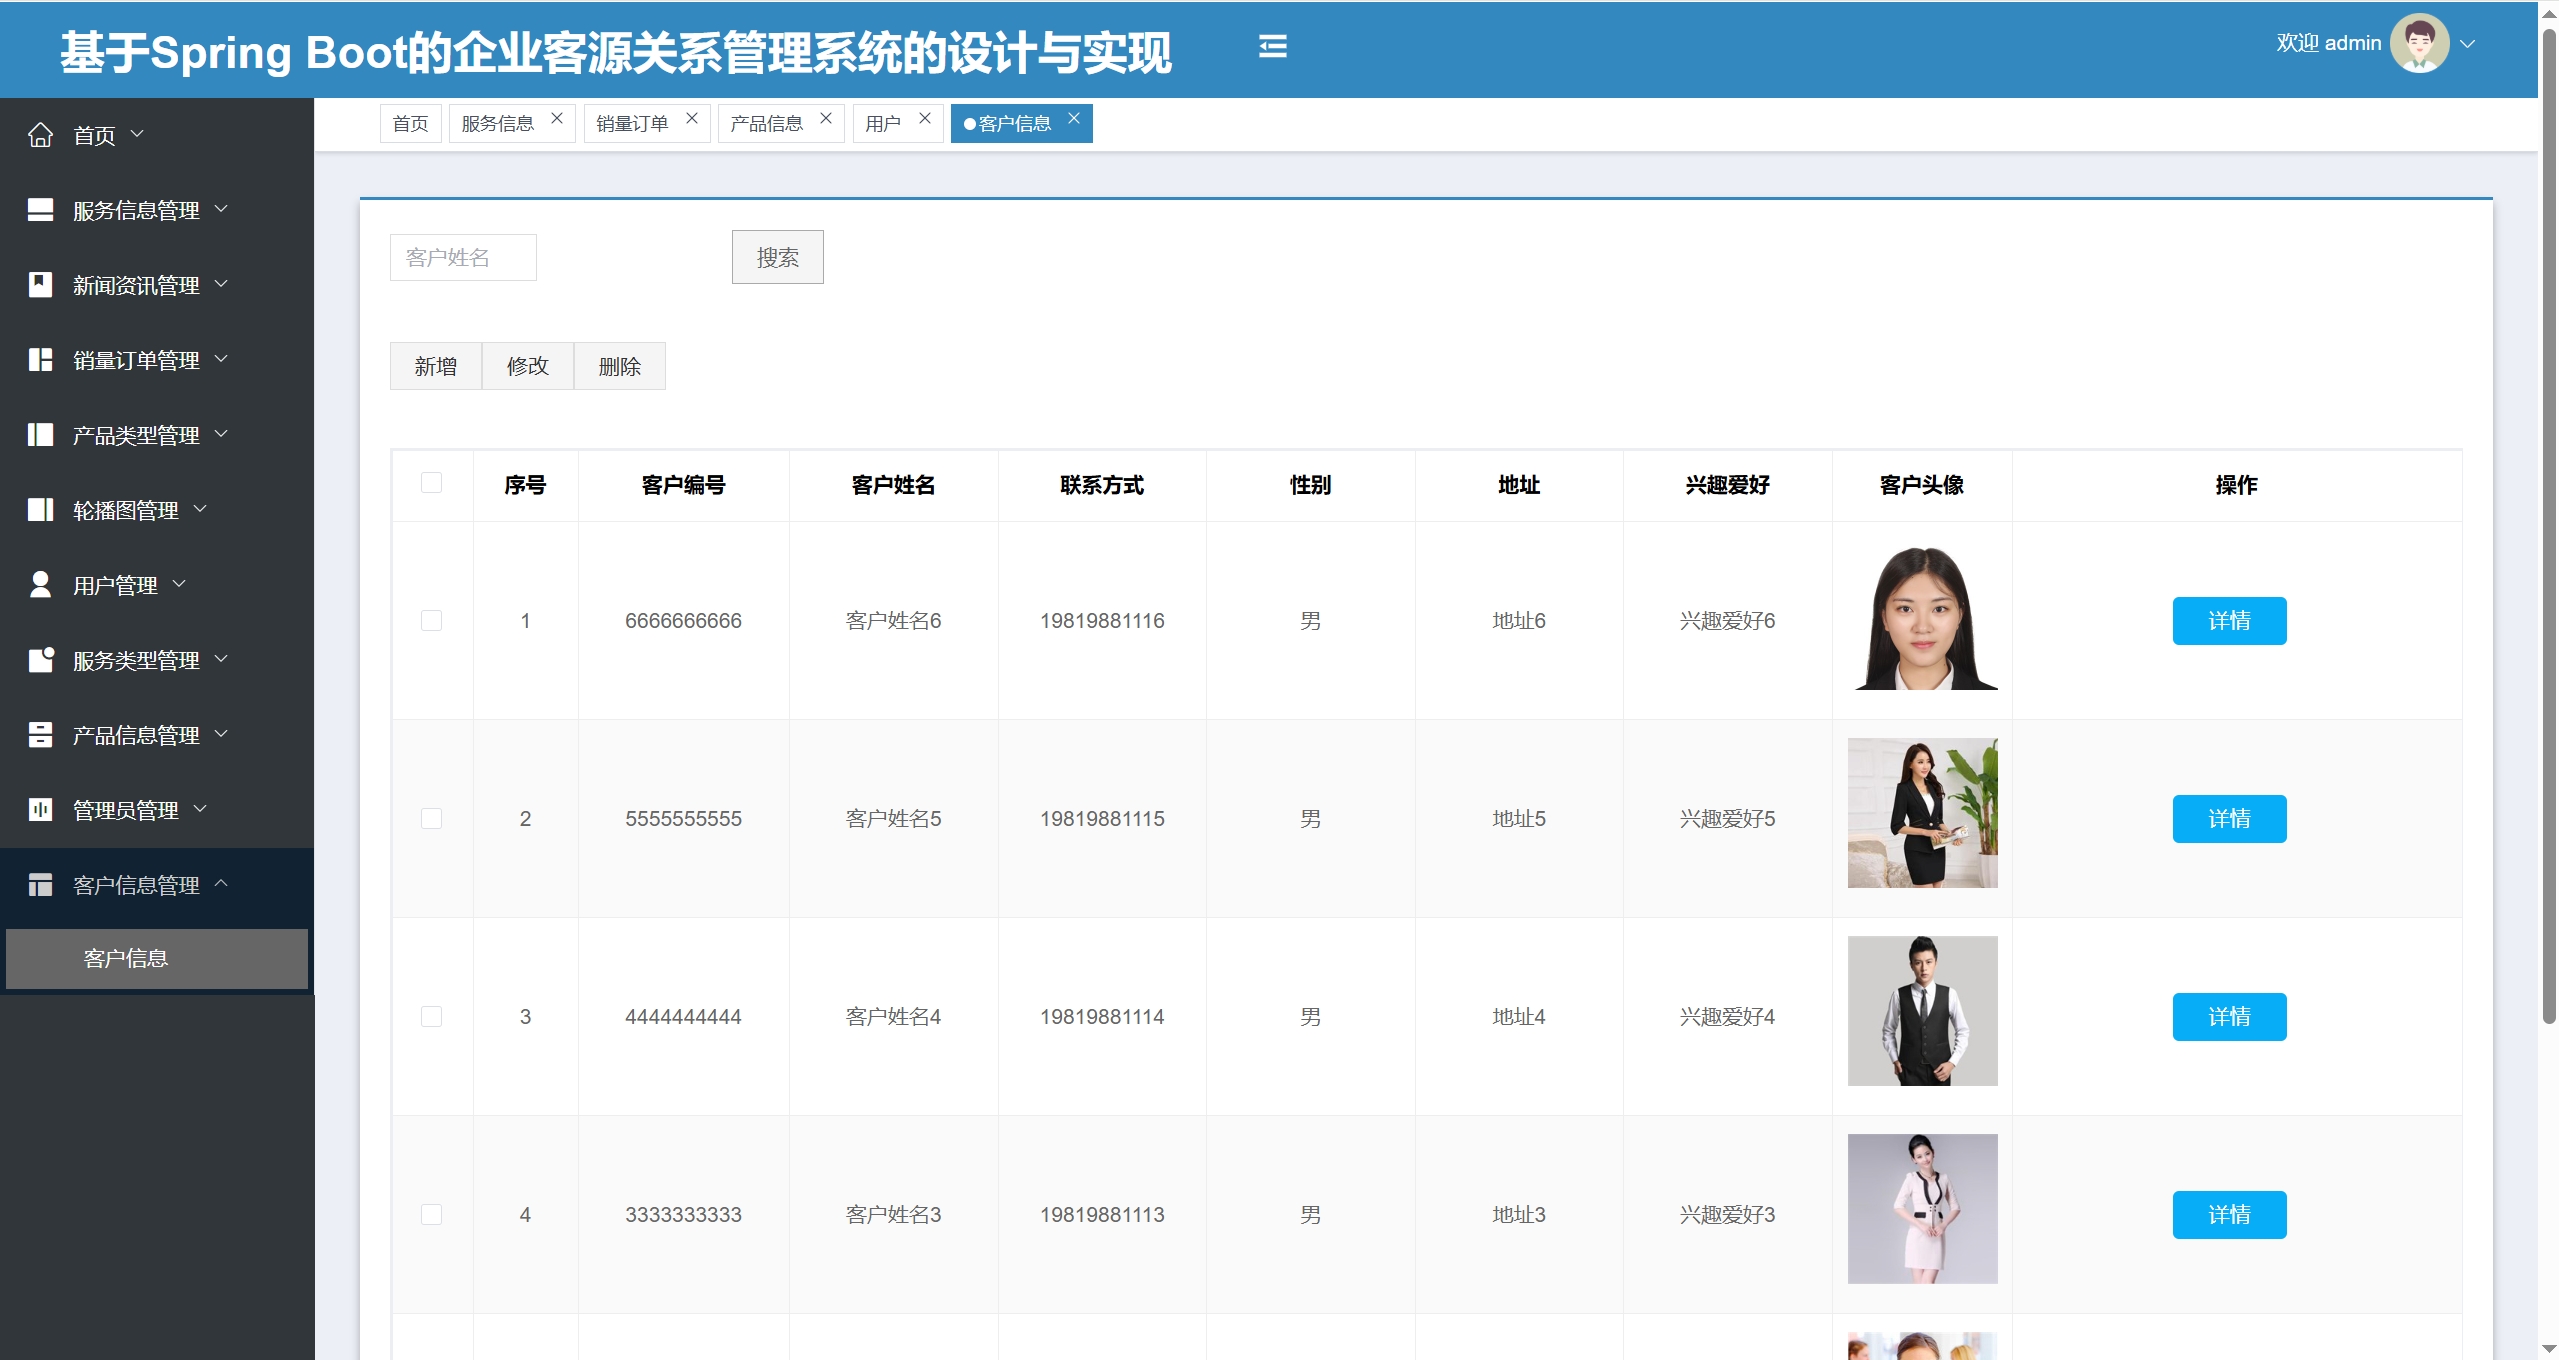Screen dimensions: 2559x1360
Task: Click the 新闻资讯管理 bookmark icon
Action: coord(40,285)
